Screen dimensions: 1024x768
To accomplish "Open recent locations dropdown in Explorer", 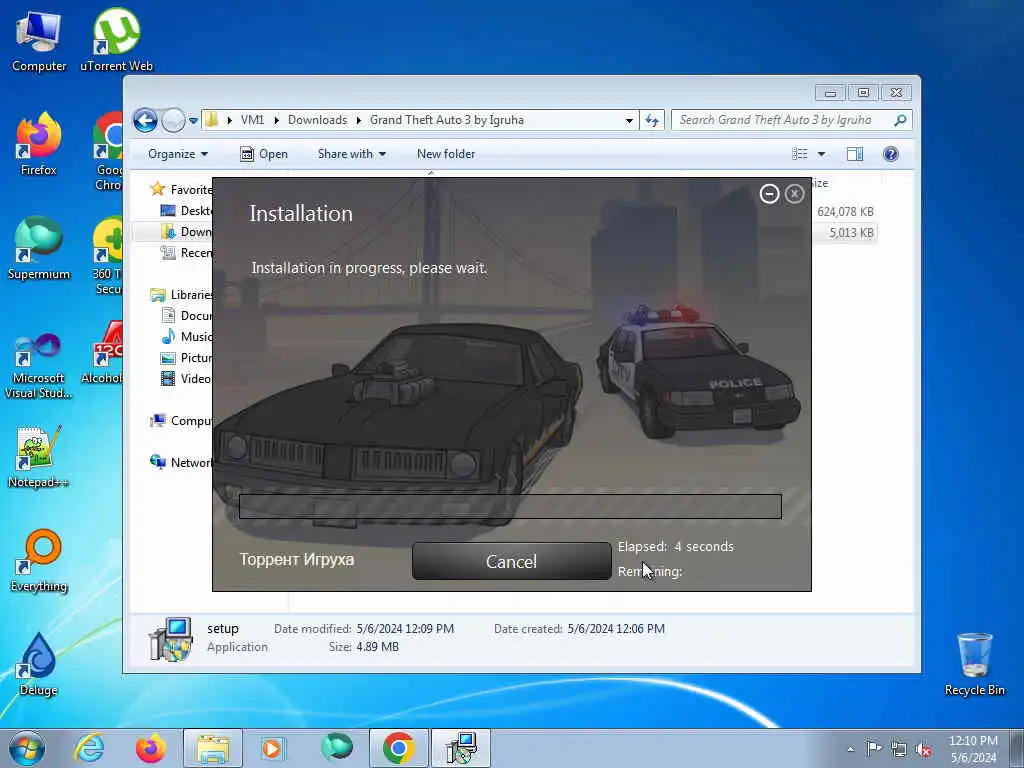I will pyautogui.click(x=193, y=121).
